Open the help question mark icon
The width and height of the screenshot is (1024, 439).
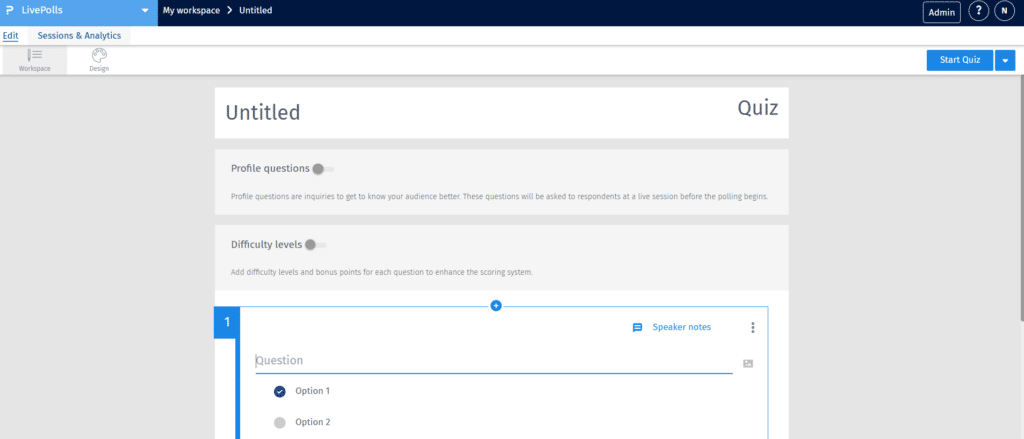pyautogui.click(x=979, y=12)
